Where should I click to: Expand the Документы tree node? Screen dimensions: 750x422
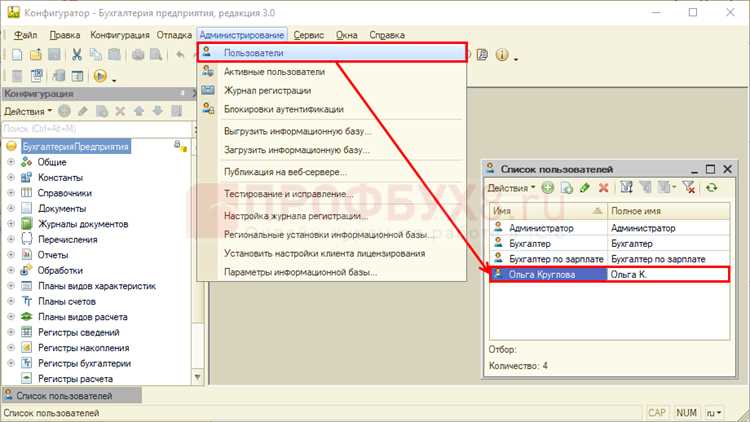coord(11,208)
